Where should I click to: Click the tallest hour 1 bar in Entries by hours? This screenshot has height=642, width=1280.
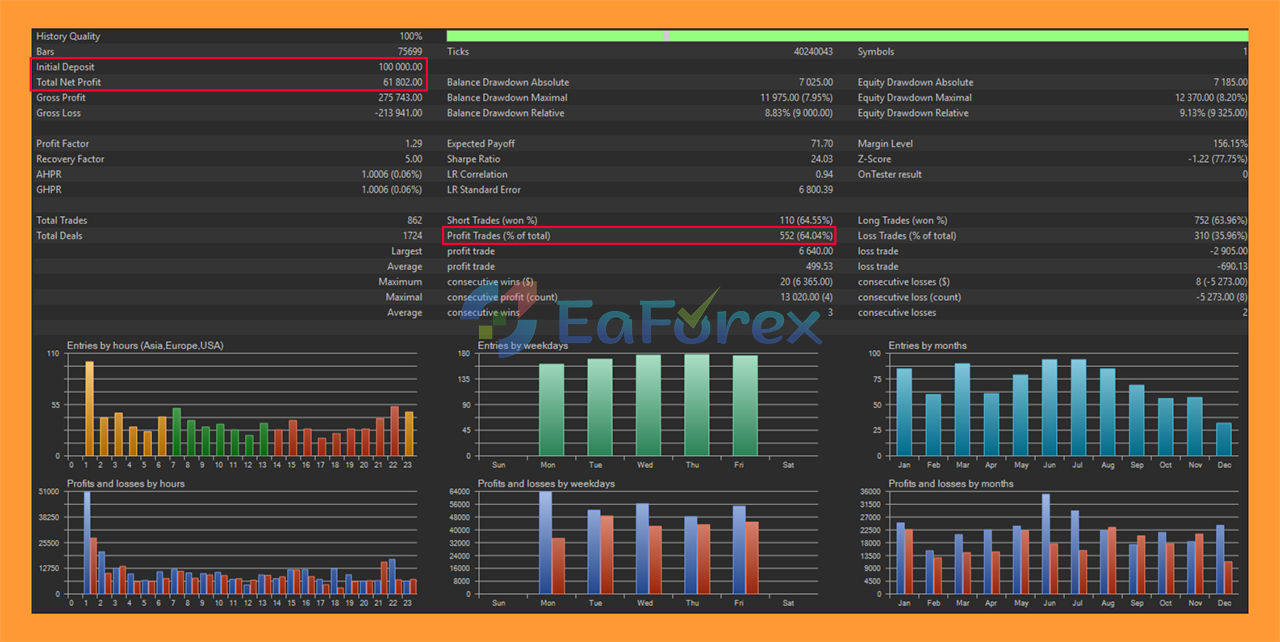coord(89,408)
